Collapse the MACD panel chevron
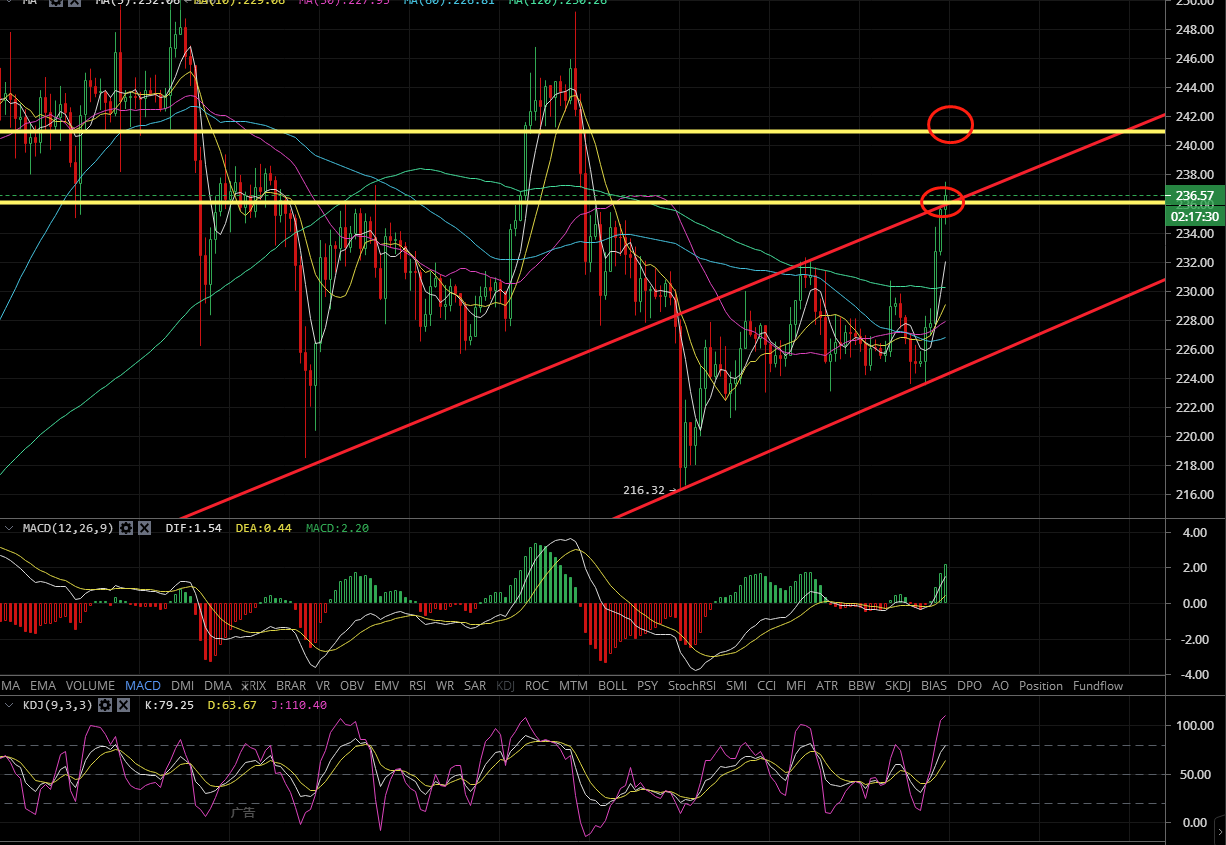This screenshot has height=845, width=1226. [9, 527]
